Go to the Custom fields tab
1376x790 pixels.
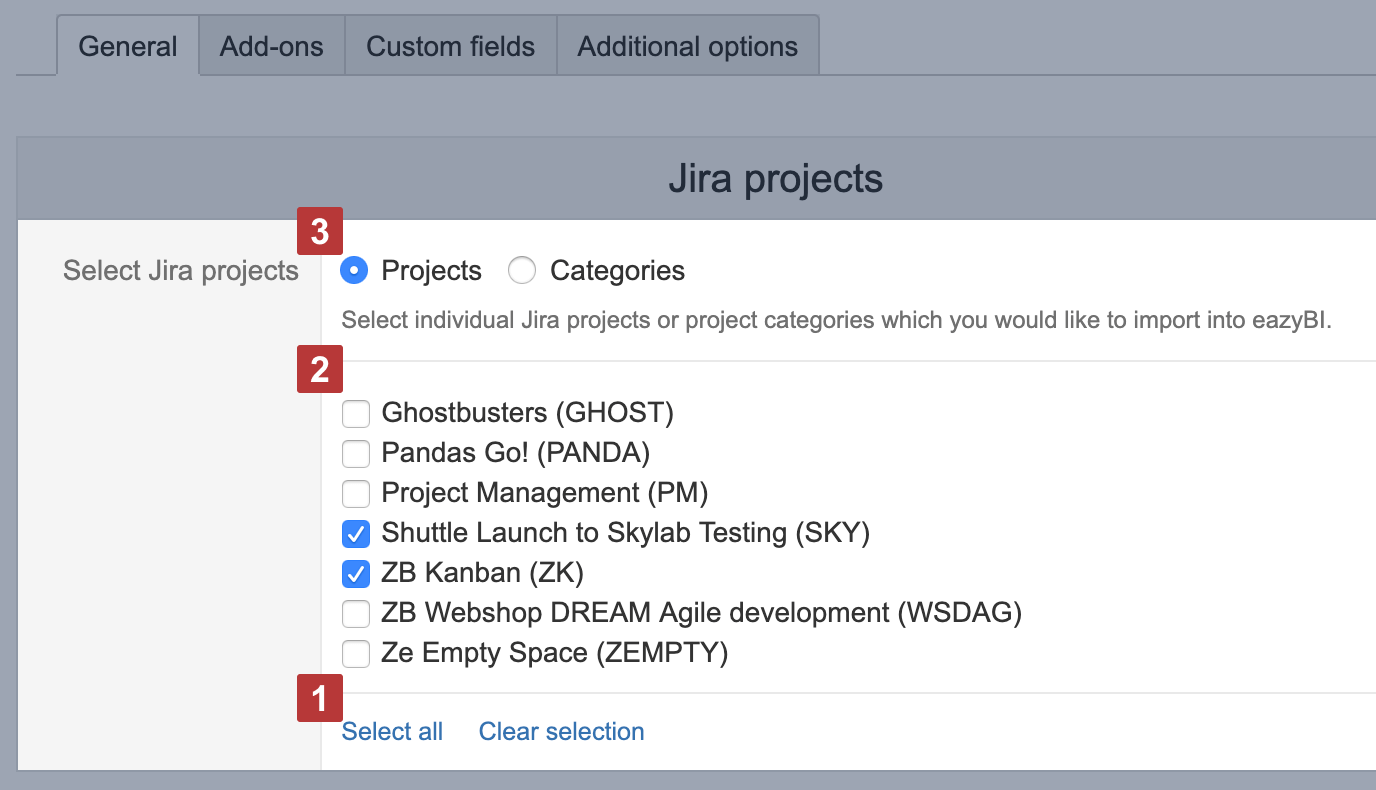coord(450,46)
